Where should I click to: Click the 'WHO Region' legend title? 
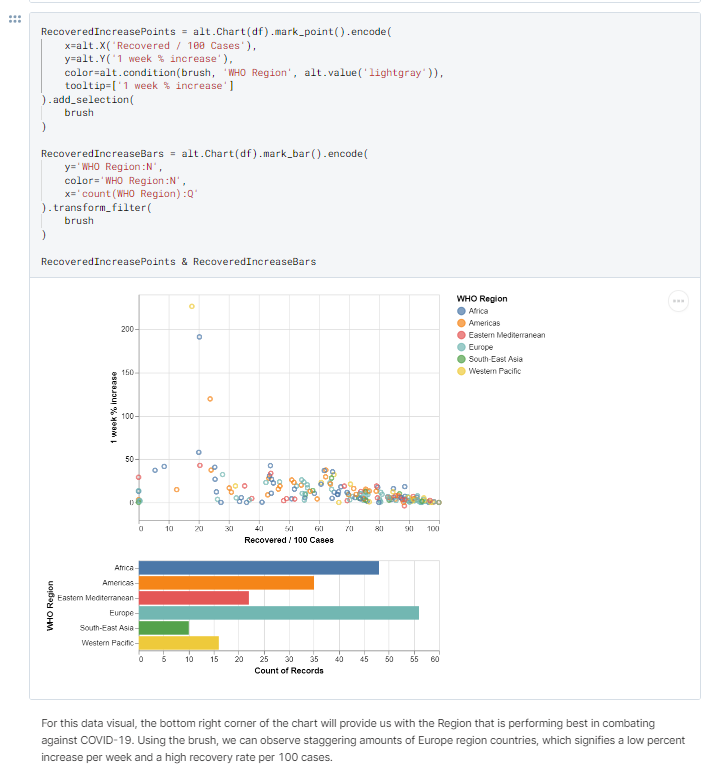pyautogui.click(x=482, y=299)
